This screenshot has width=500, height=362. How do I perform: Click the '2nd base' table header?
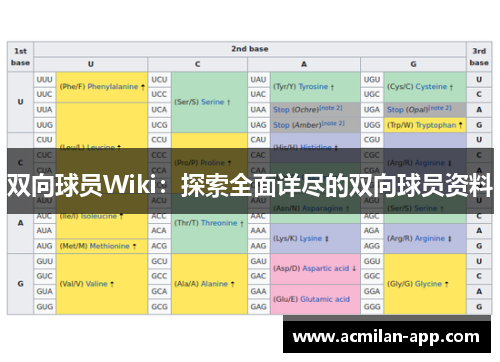point(250,49)
